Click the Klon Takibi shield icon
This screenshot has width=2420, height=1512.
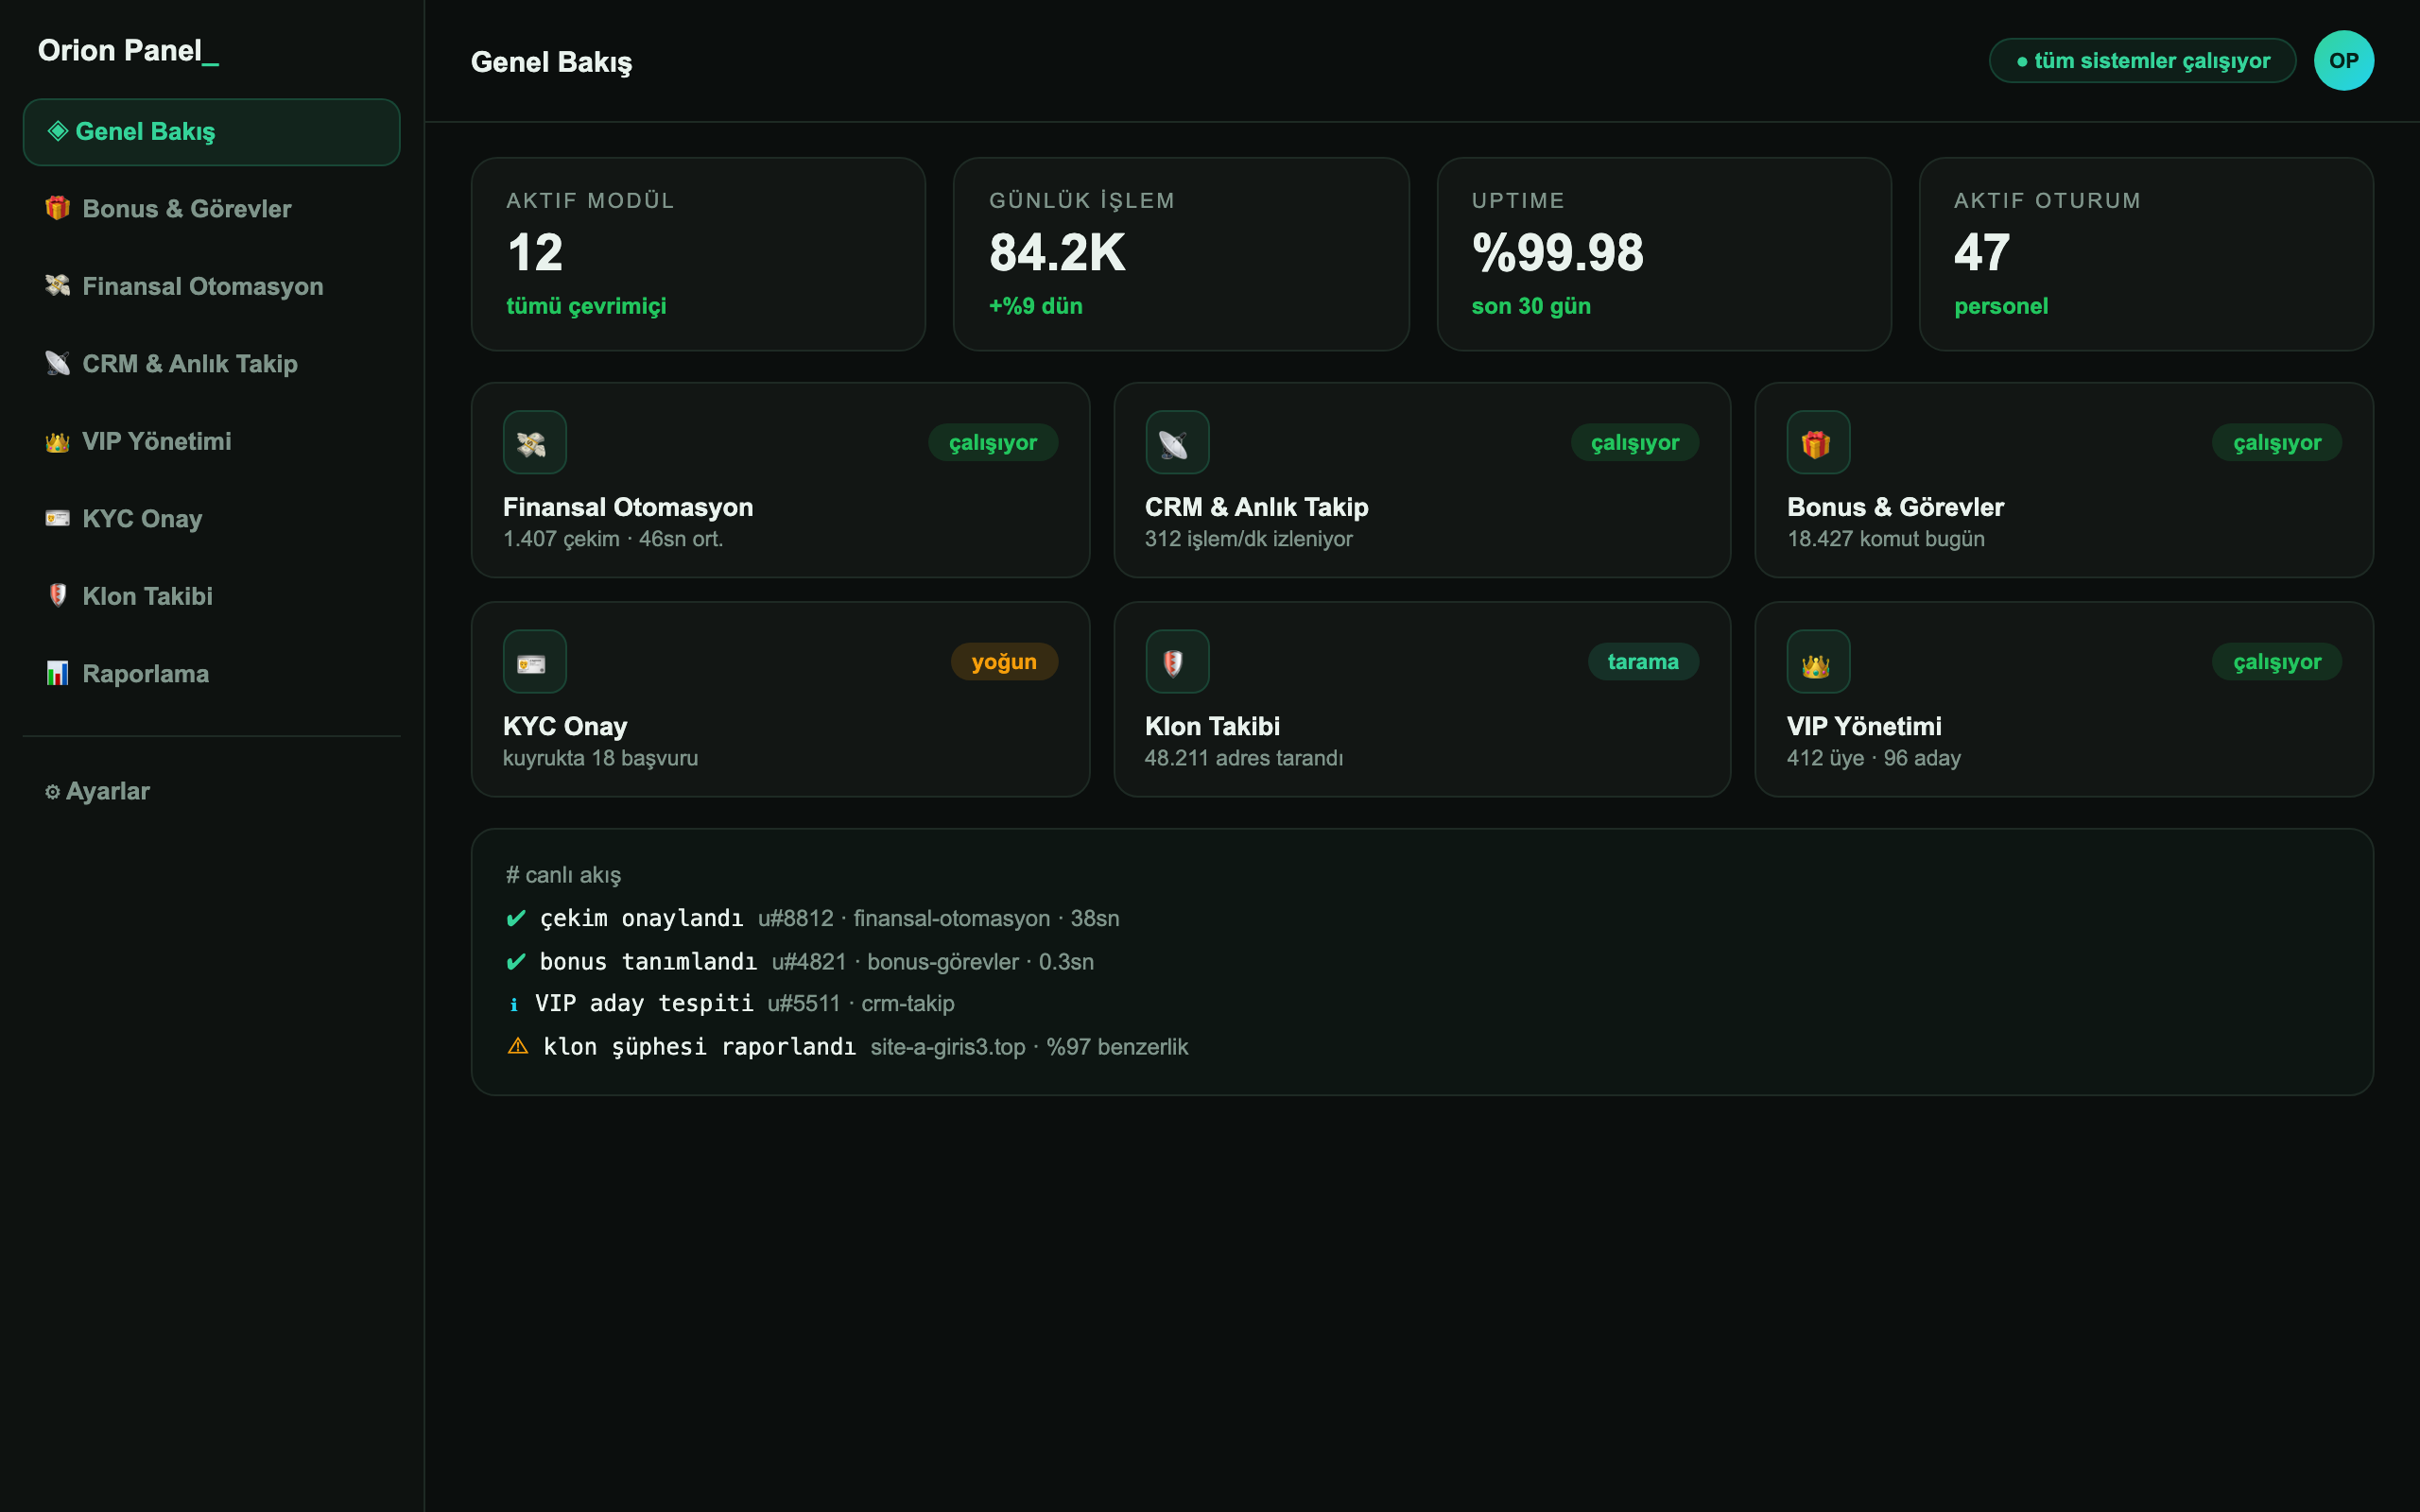[1176, 661]
